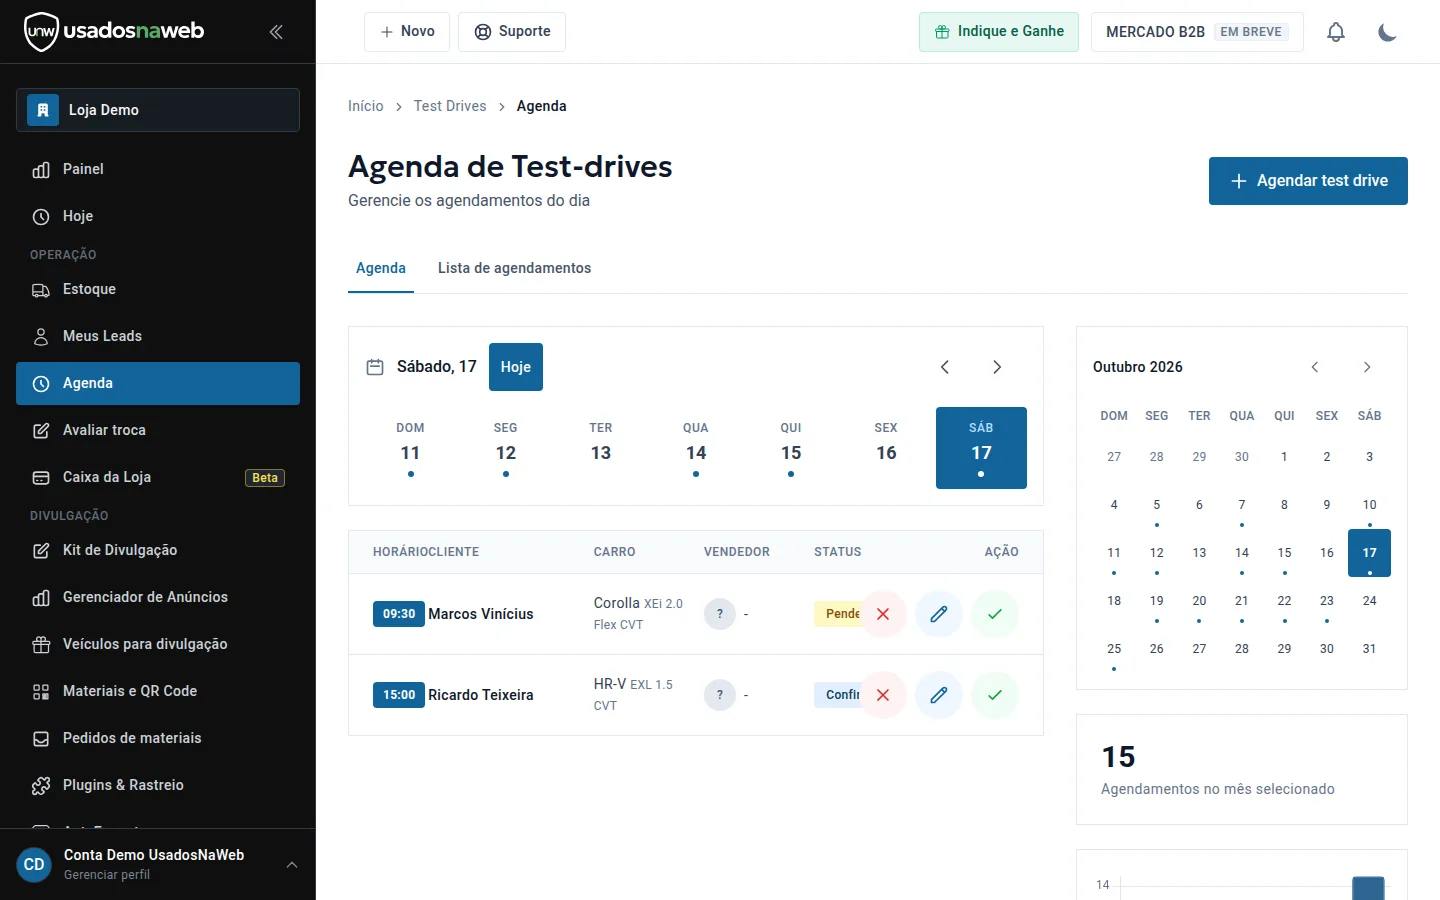Edit Marcos Vinícius appointment with pencil icon
Image resolution: width=1440 pixels, height=900 pixels.
939,614
